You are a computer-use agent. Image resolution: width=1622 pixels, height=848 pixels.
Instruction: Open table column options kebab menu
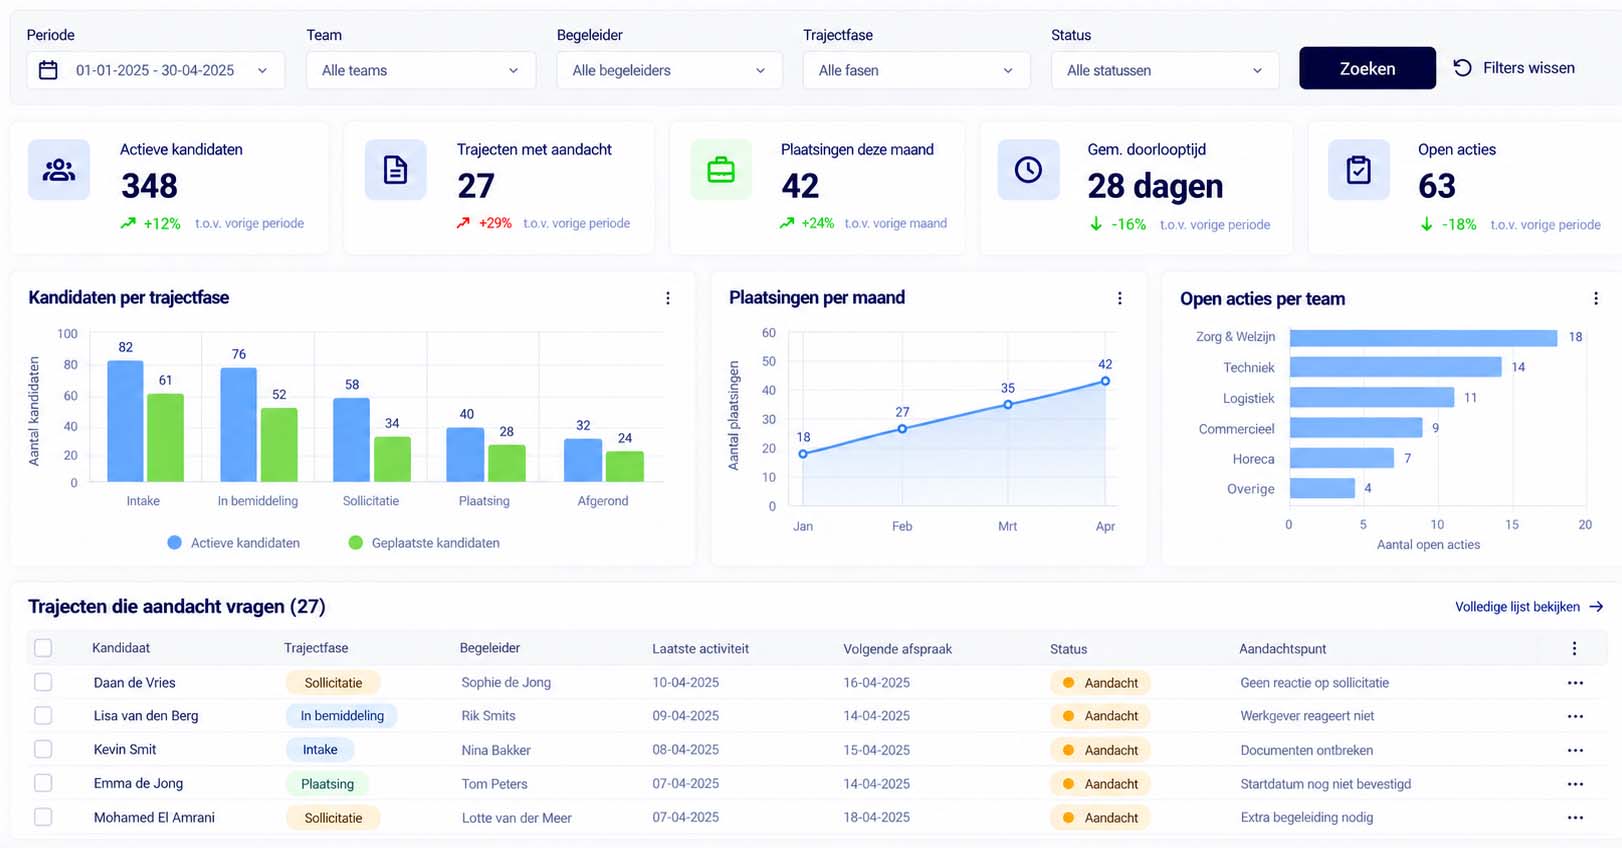coord(1575,649)
